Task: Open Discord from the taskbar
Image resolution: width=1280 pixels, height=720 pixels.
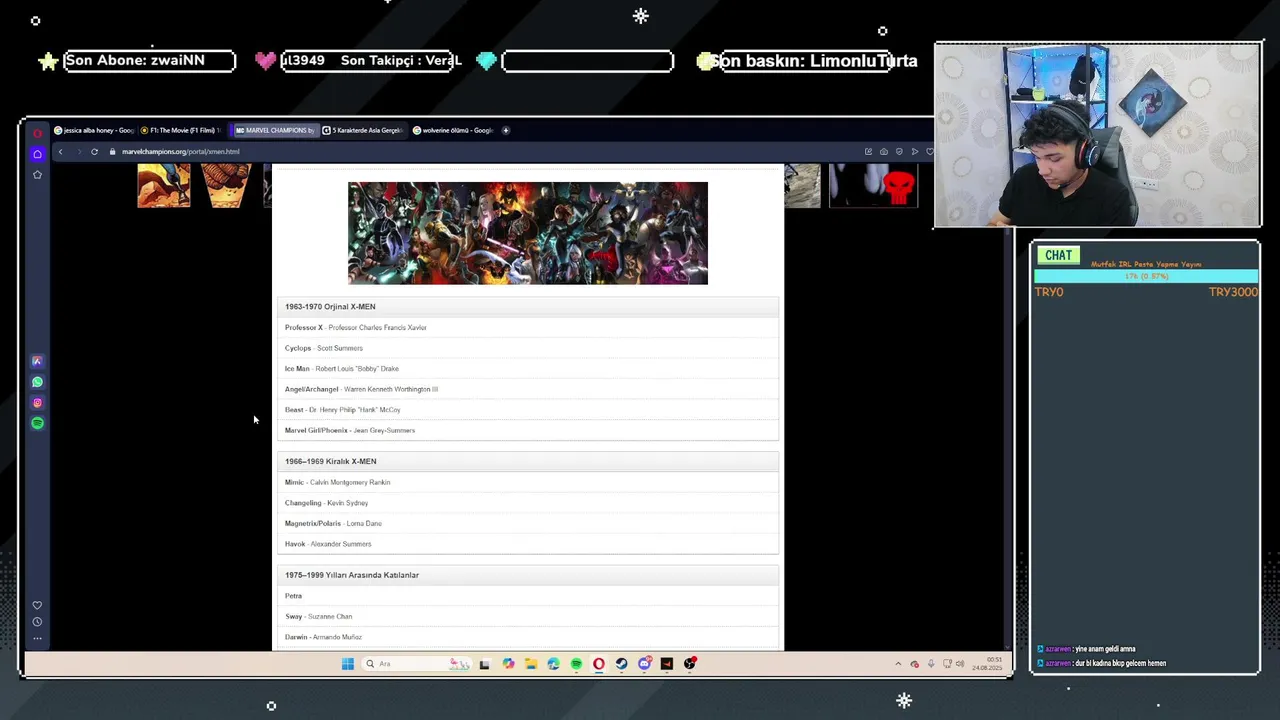Action: coord(644,664)
